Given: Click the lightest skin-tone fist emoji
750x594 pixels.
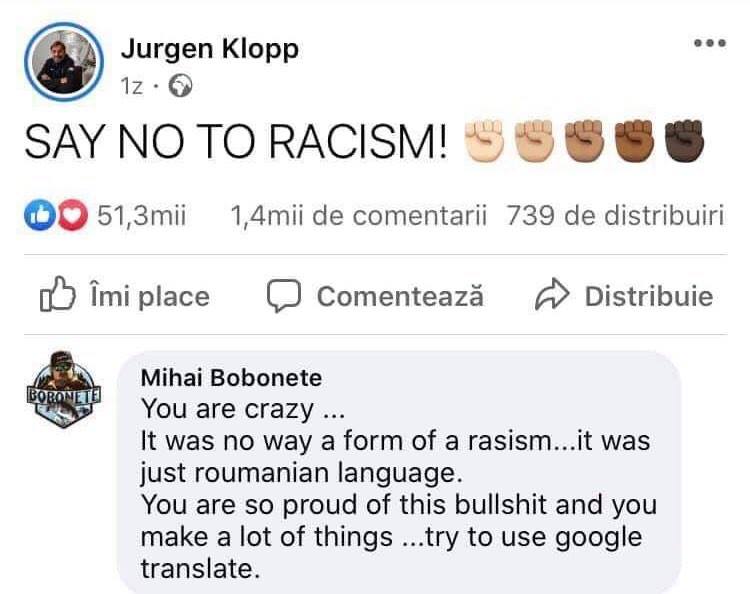Looking at the screenshot, I should [x=485, y=145].
